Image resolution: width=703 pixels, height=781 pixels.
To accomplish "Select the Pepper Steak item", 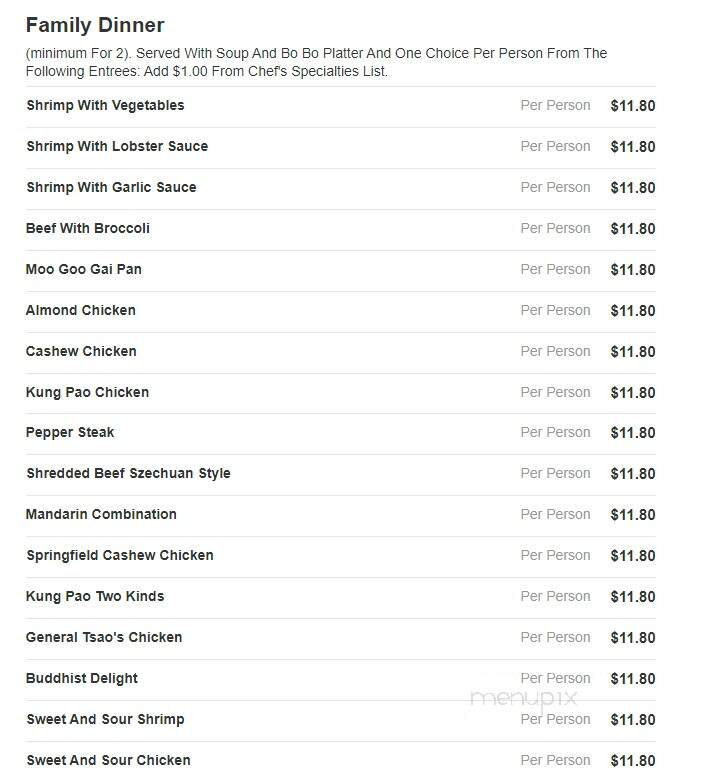I will pyautogui.click(x=70, y=432).
